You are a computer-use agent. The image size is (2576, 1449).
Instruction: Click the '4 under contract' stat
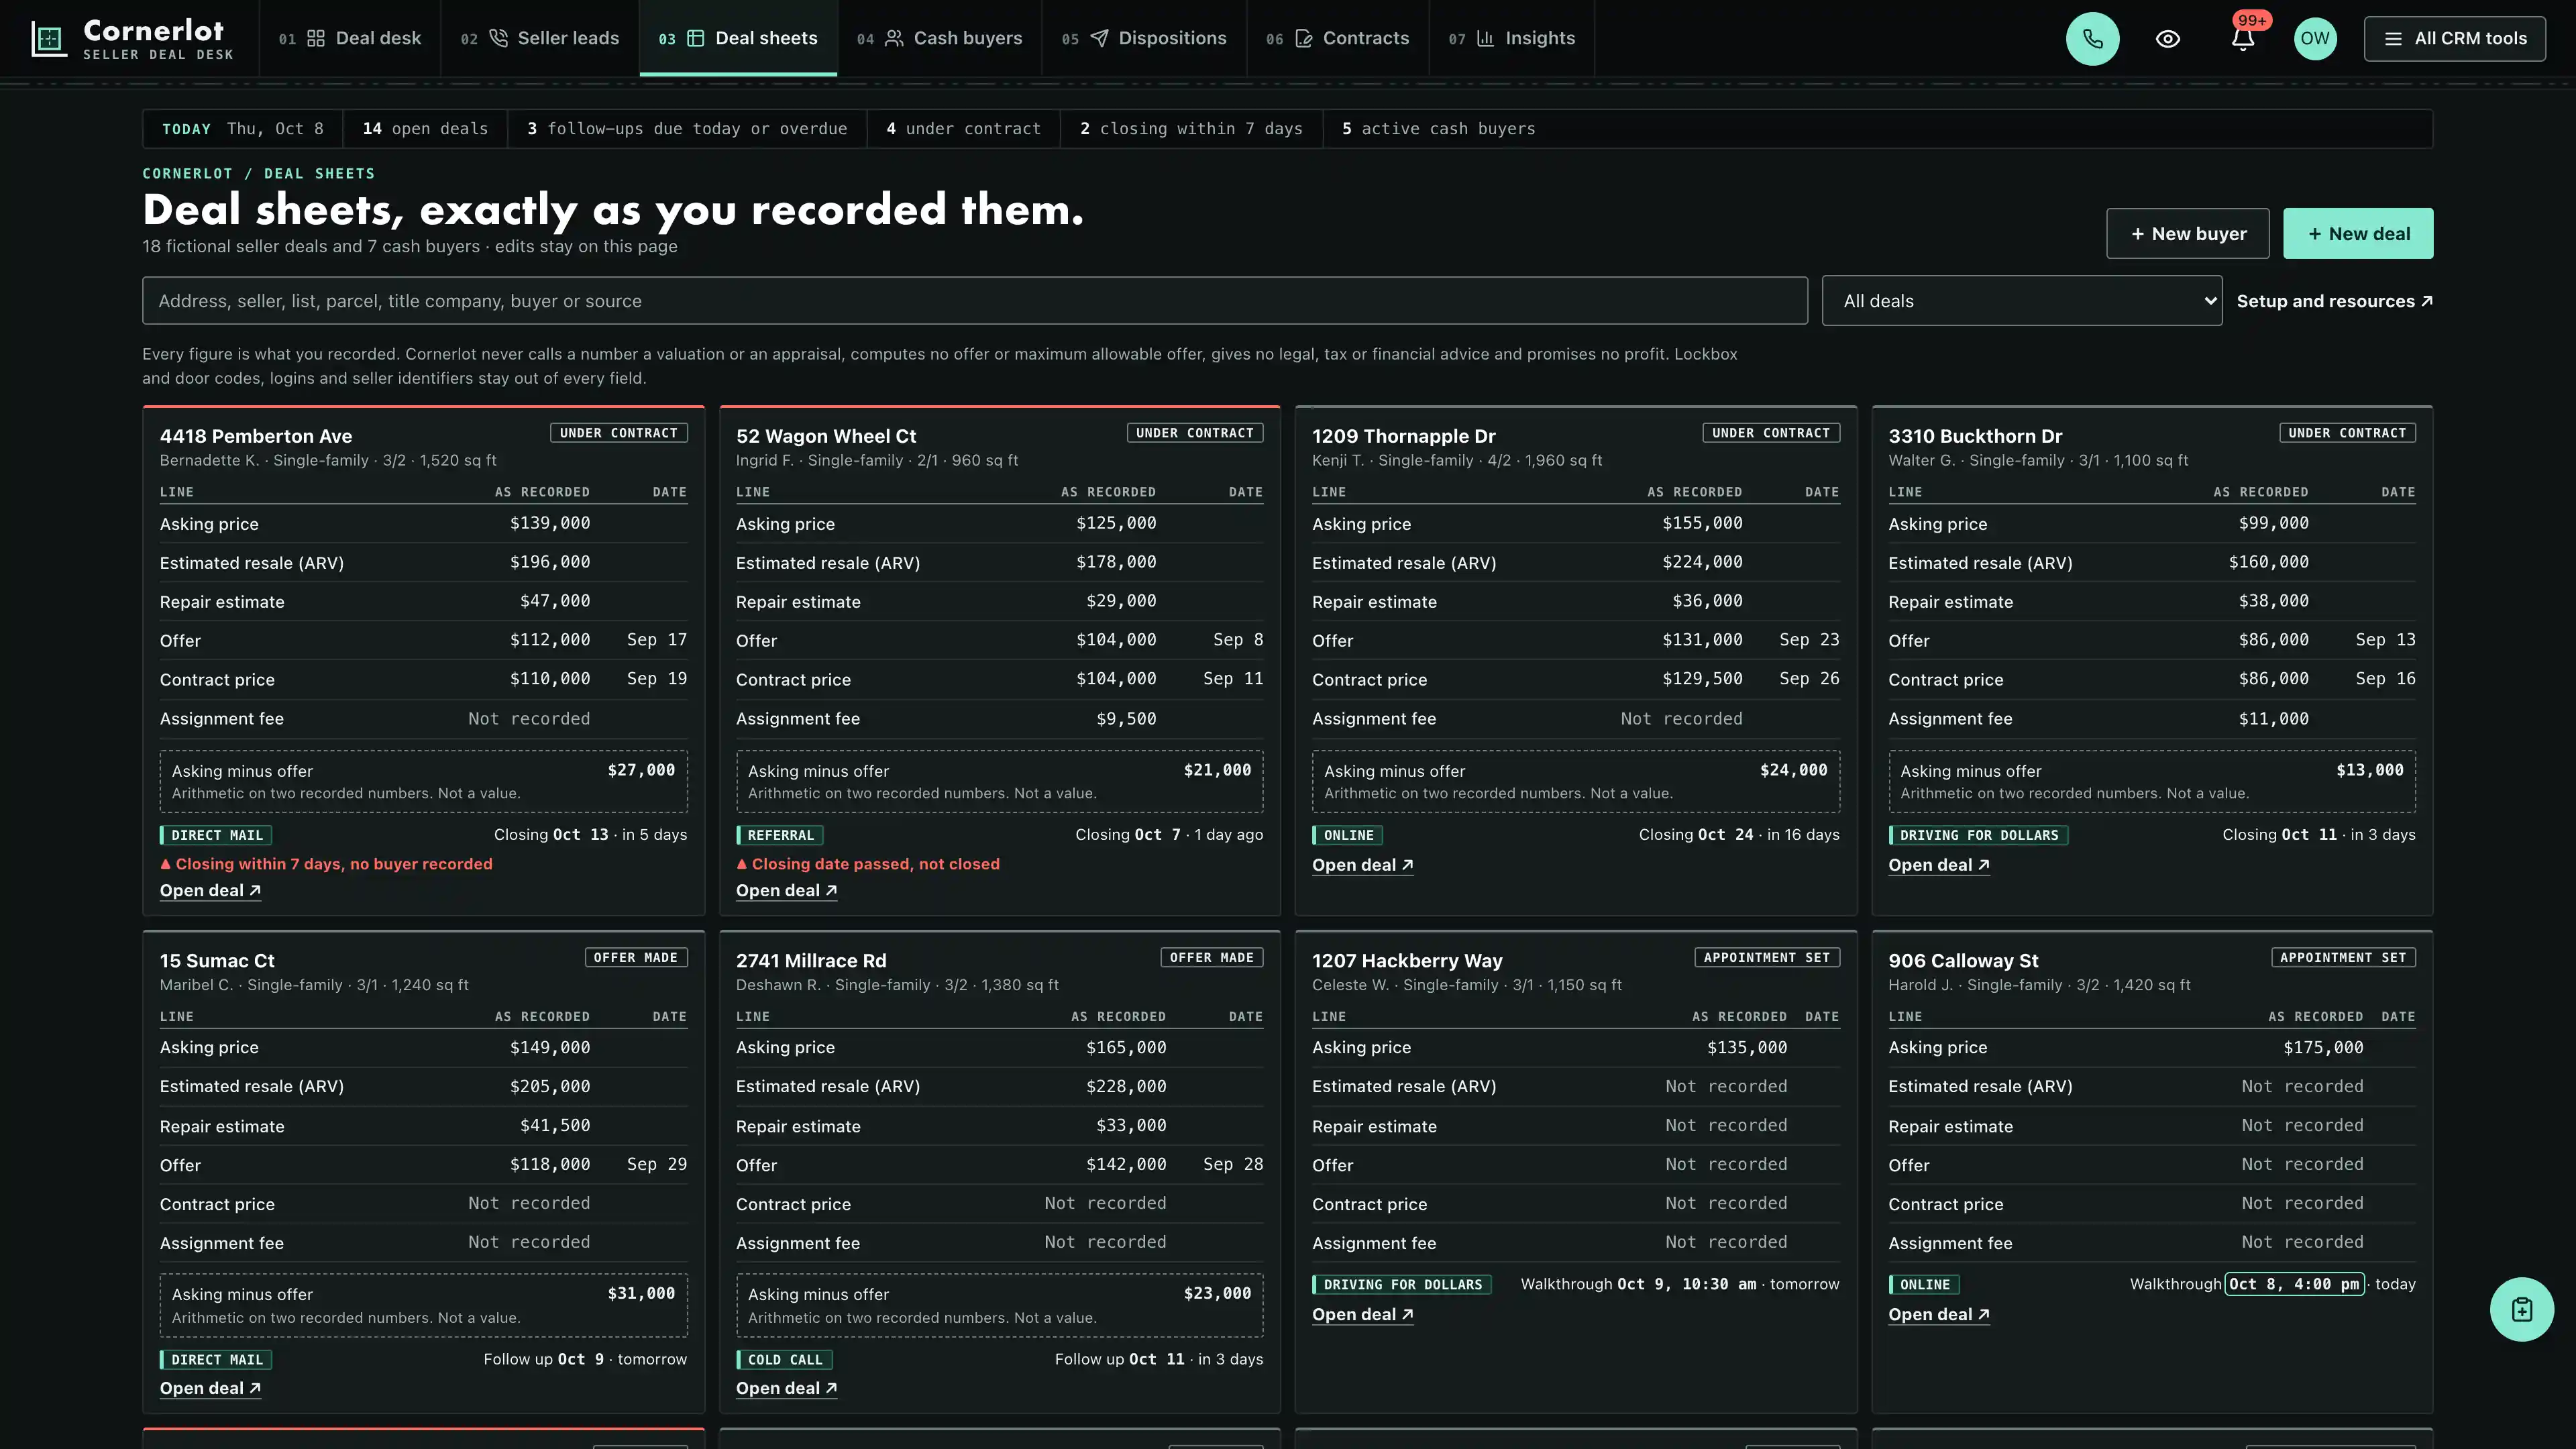(x=963, y=129)
